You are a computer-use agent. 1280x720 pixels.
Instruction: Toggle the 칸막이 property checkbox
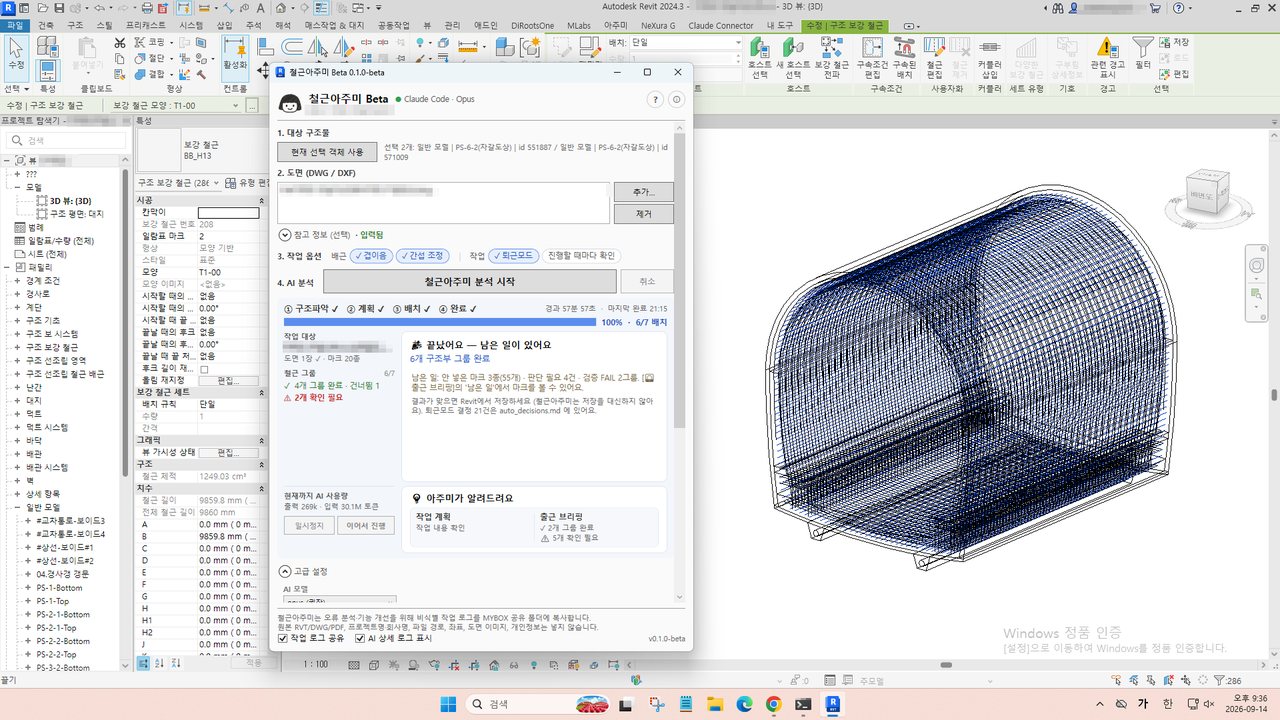pos(228,212)
